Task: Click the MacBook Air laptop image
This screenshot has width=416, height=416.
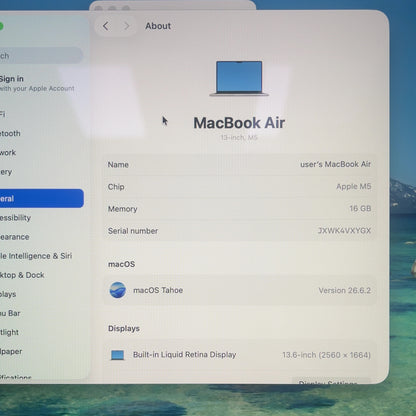Action: point(239,79)
